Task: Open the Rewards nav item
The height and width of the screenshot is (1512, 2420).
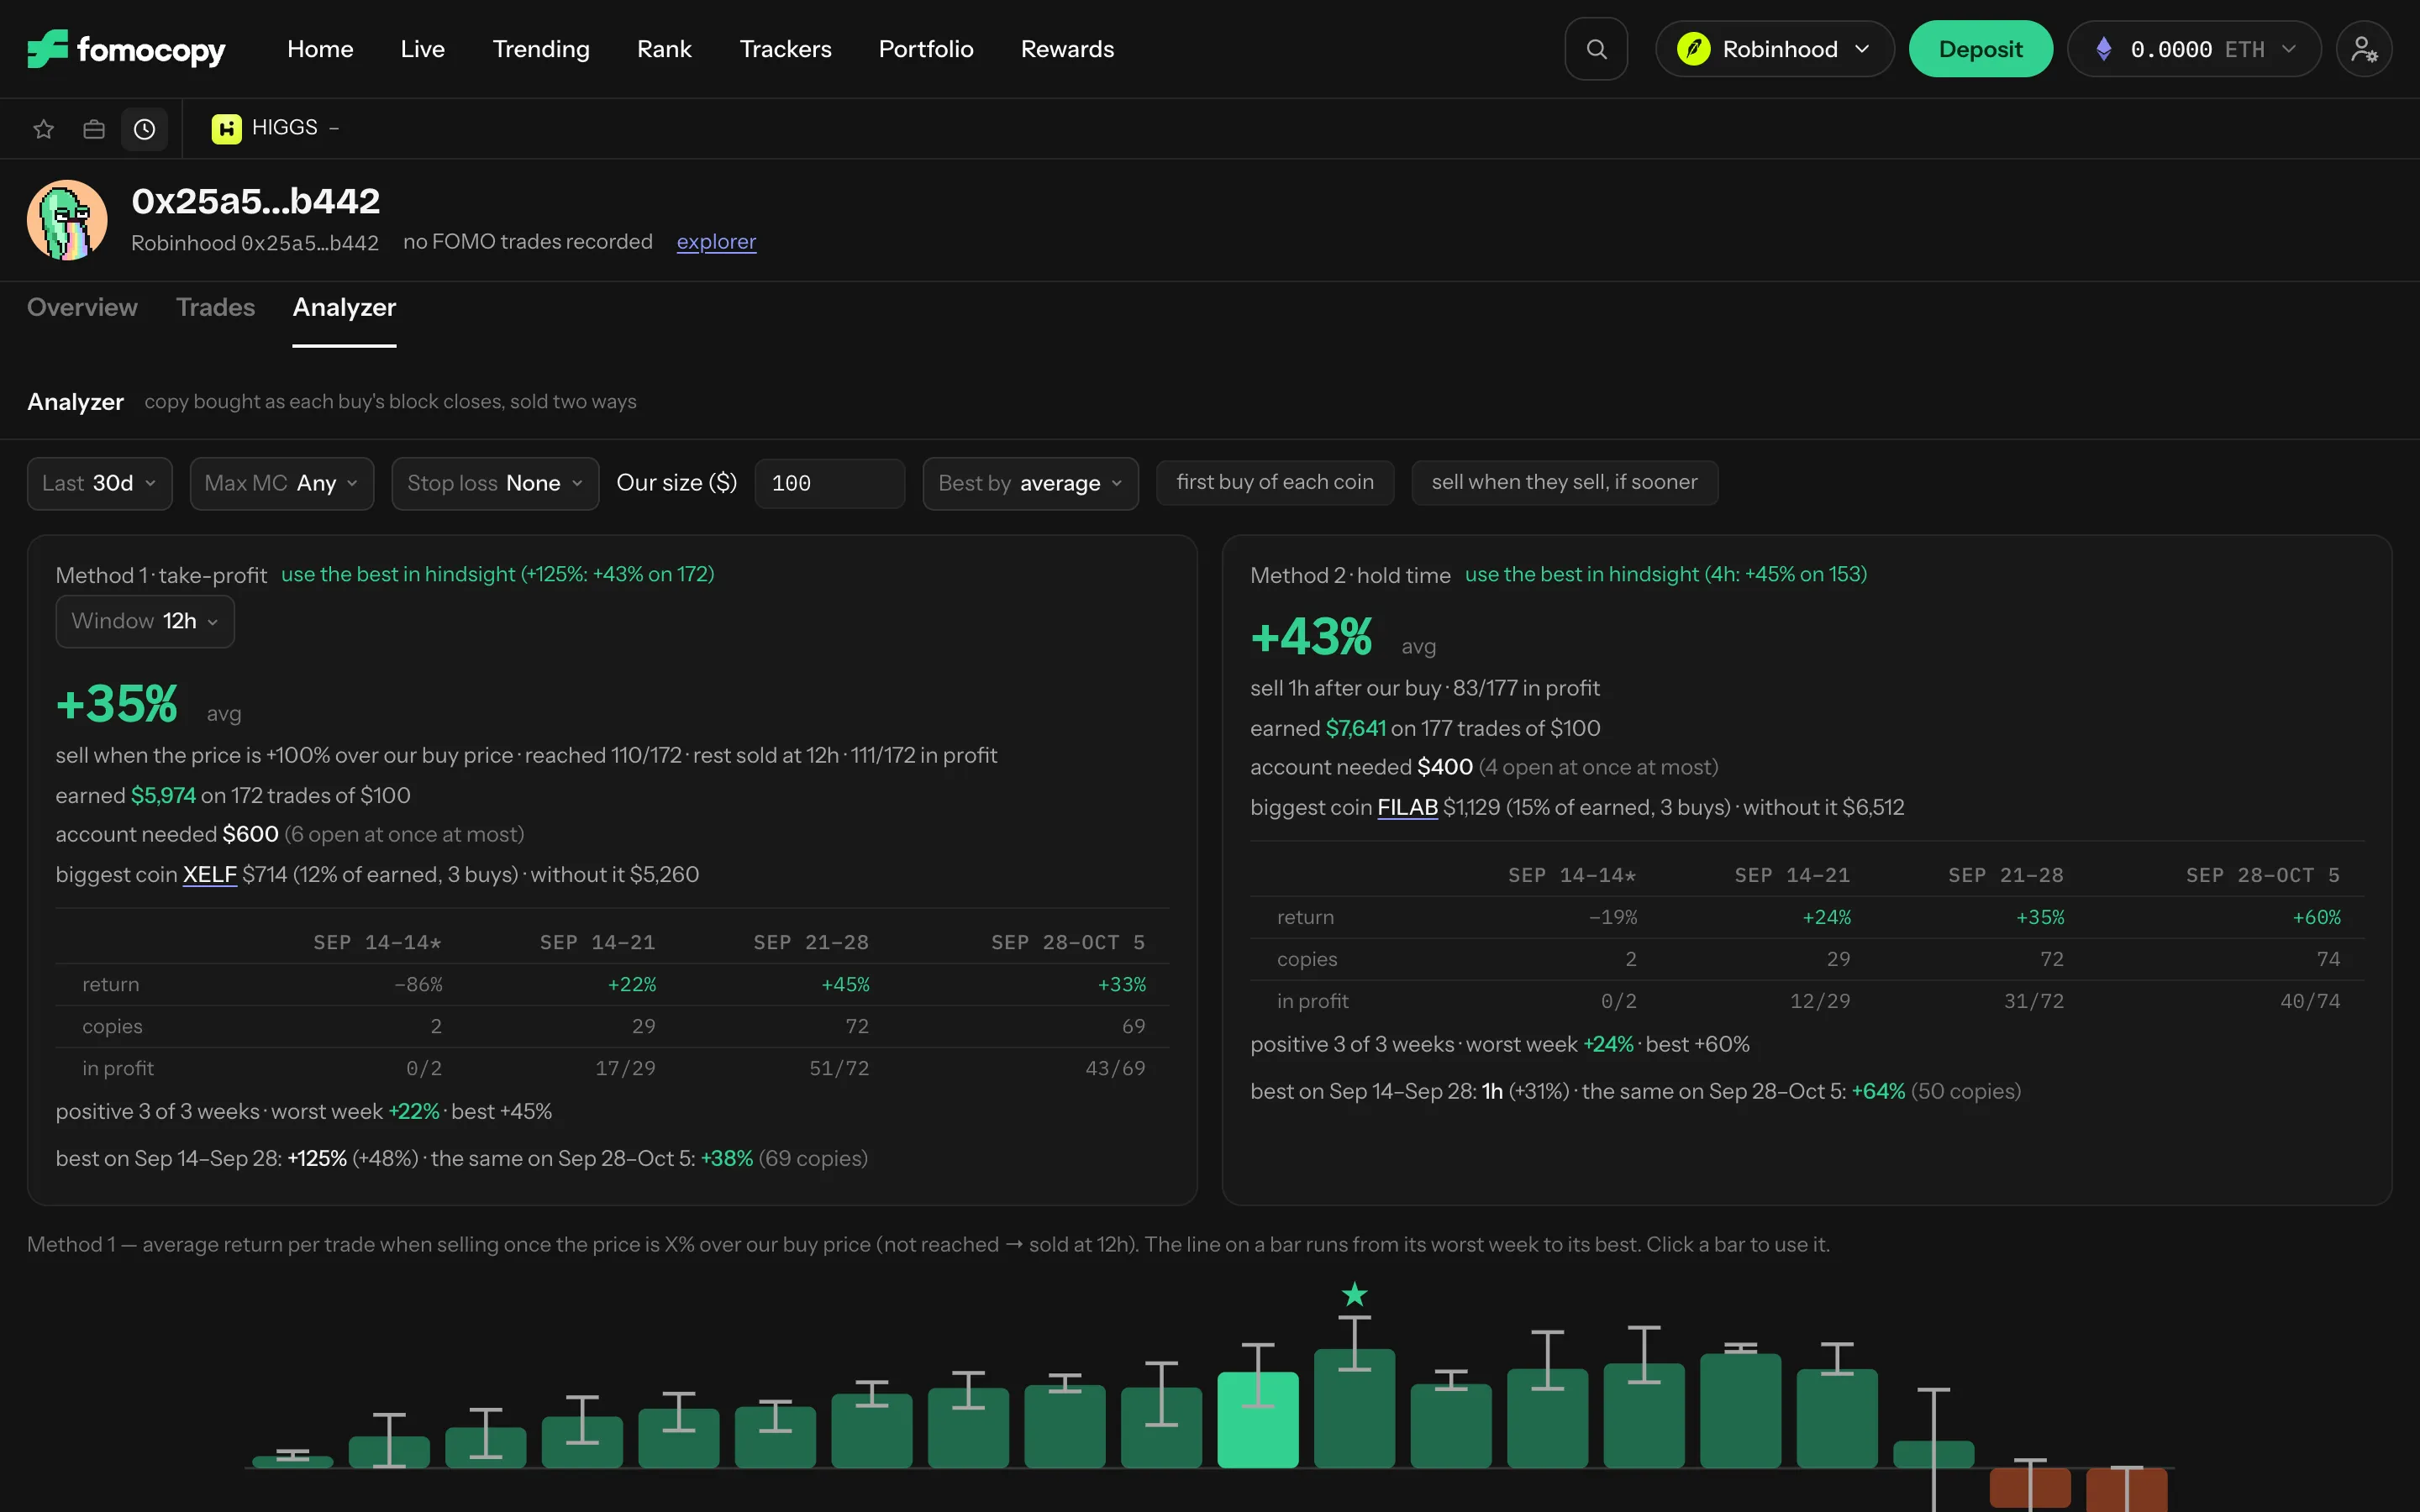Action: (1067, 49)
